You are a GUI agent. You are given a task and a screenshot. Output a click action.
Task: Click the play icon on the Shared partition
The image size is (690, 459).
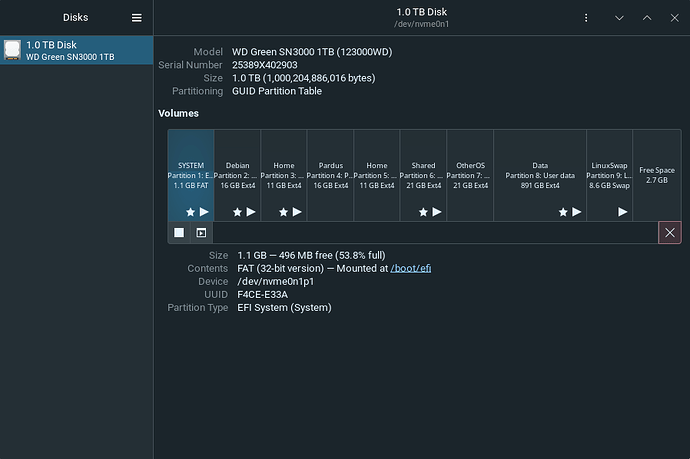coord(437,212)
